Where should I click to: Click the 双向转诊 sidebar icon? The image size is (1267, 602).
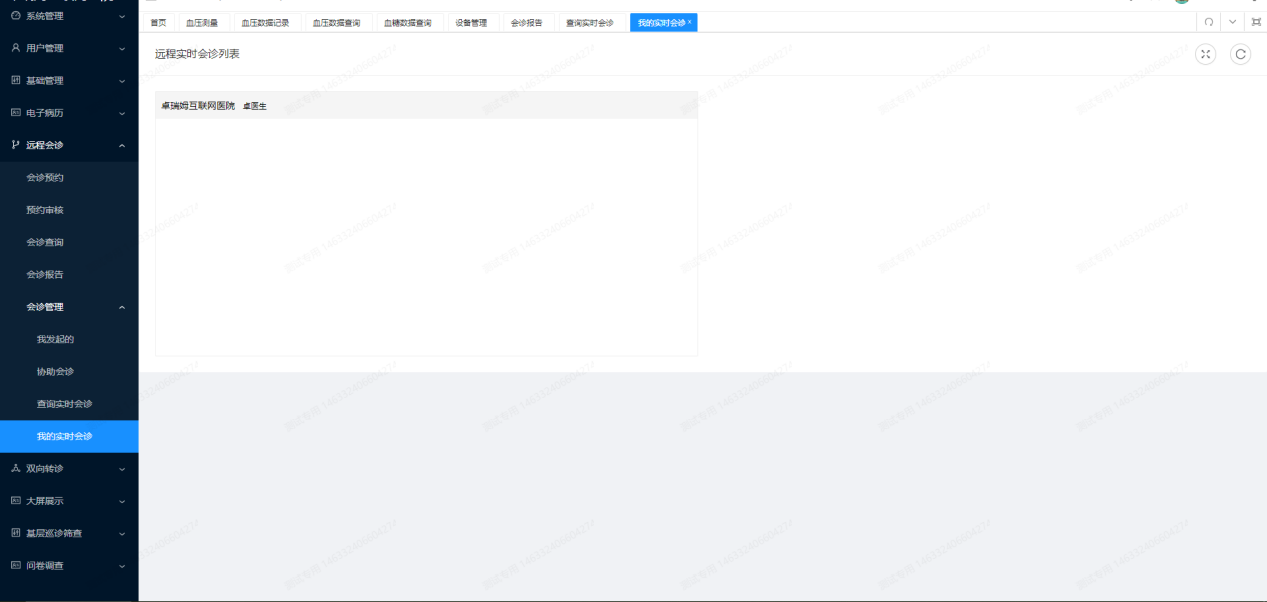pyautogui.click(x=15, y=468)
